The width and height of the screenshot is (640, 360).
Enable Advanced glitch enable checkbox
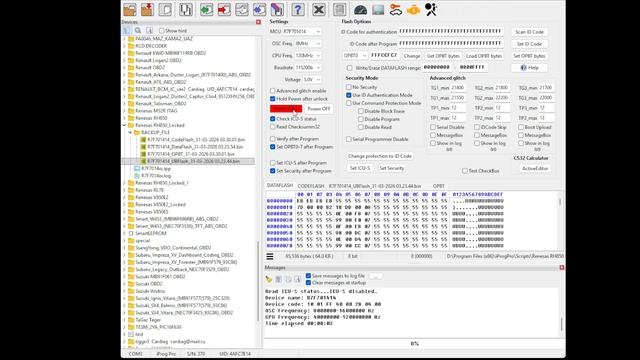coord(273,91)
